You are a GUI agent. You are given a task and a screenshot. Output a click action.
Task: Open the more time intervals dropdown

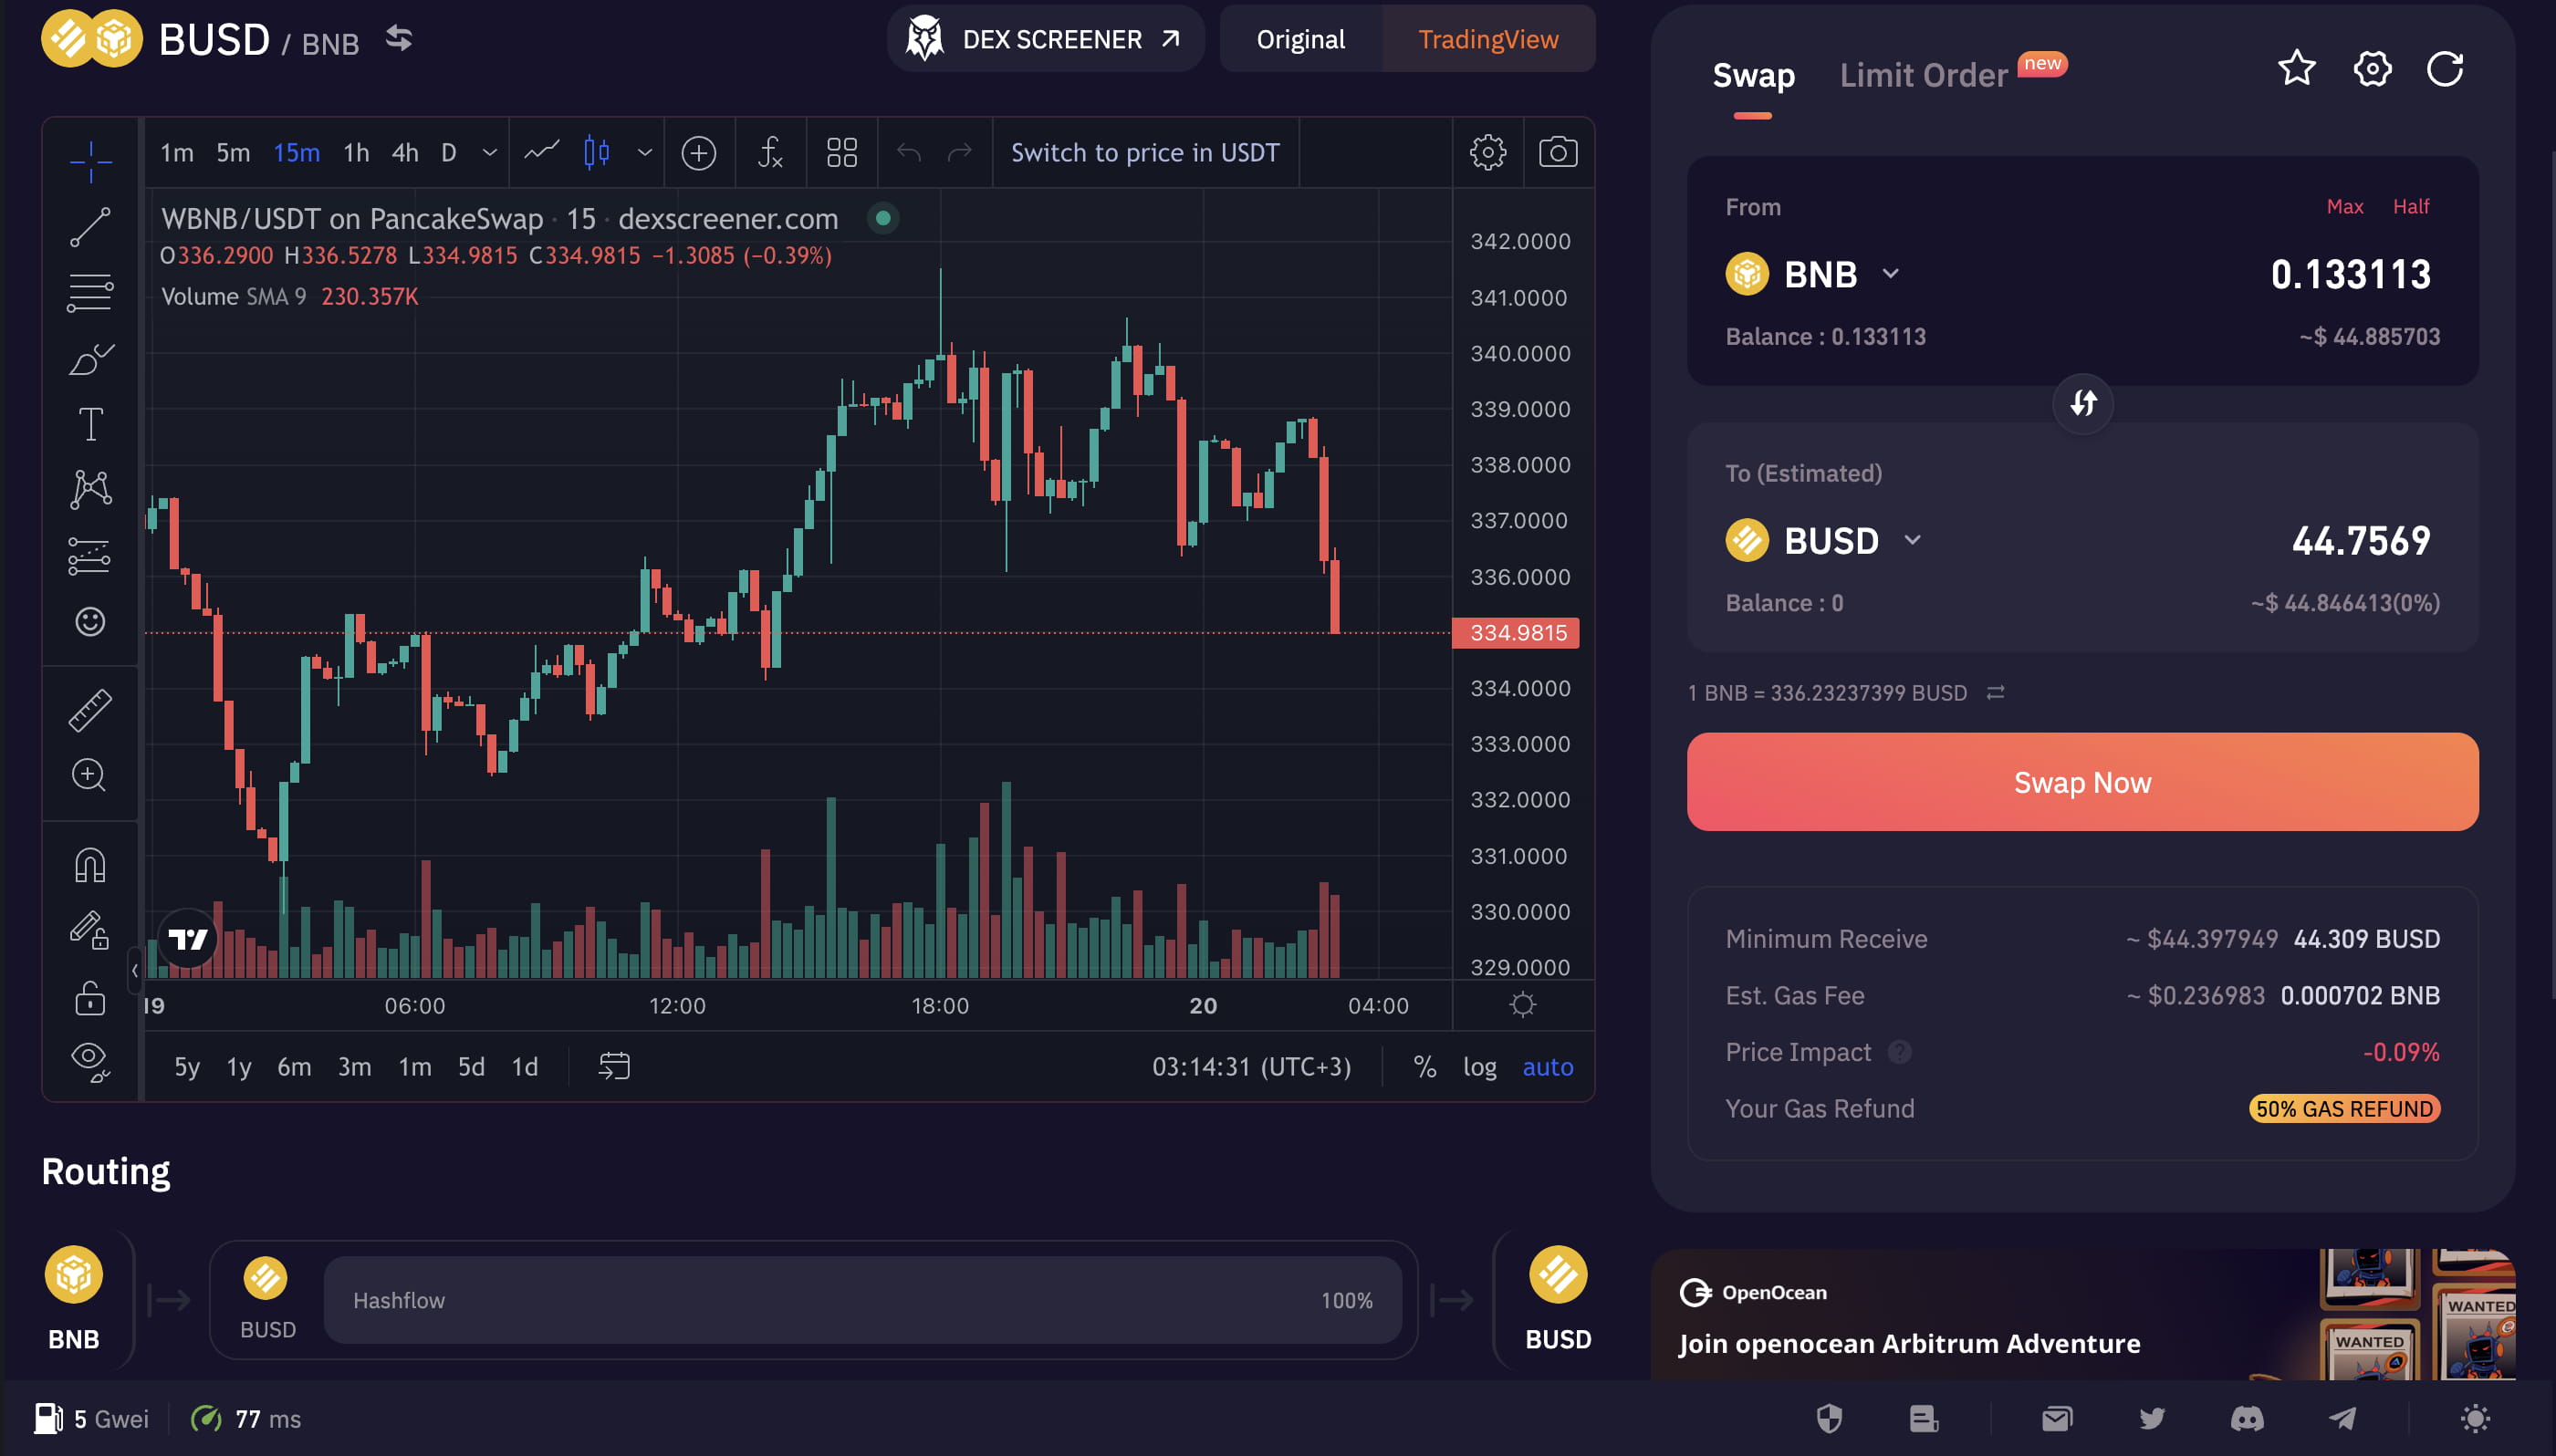click(489, 153)
